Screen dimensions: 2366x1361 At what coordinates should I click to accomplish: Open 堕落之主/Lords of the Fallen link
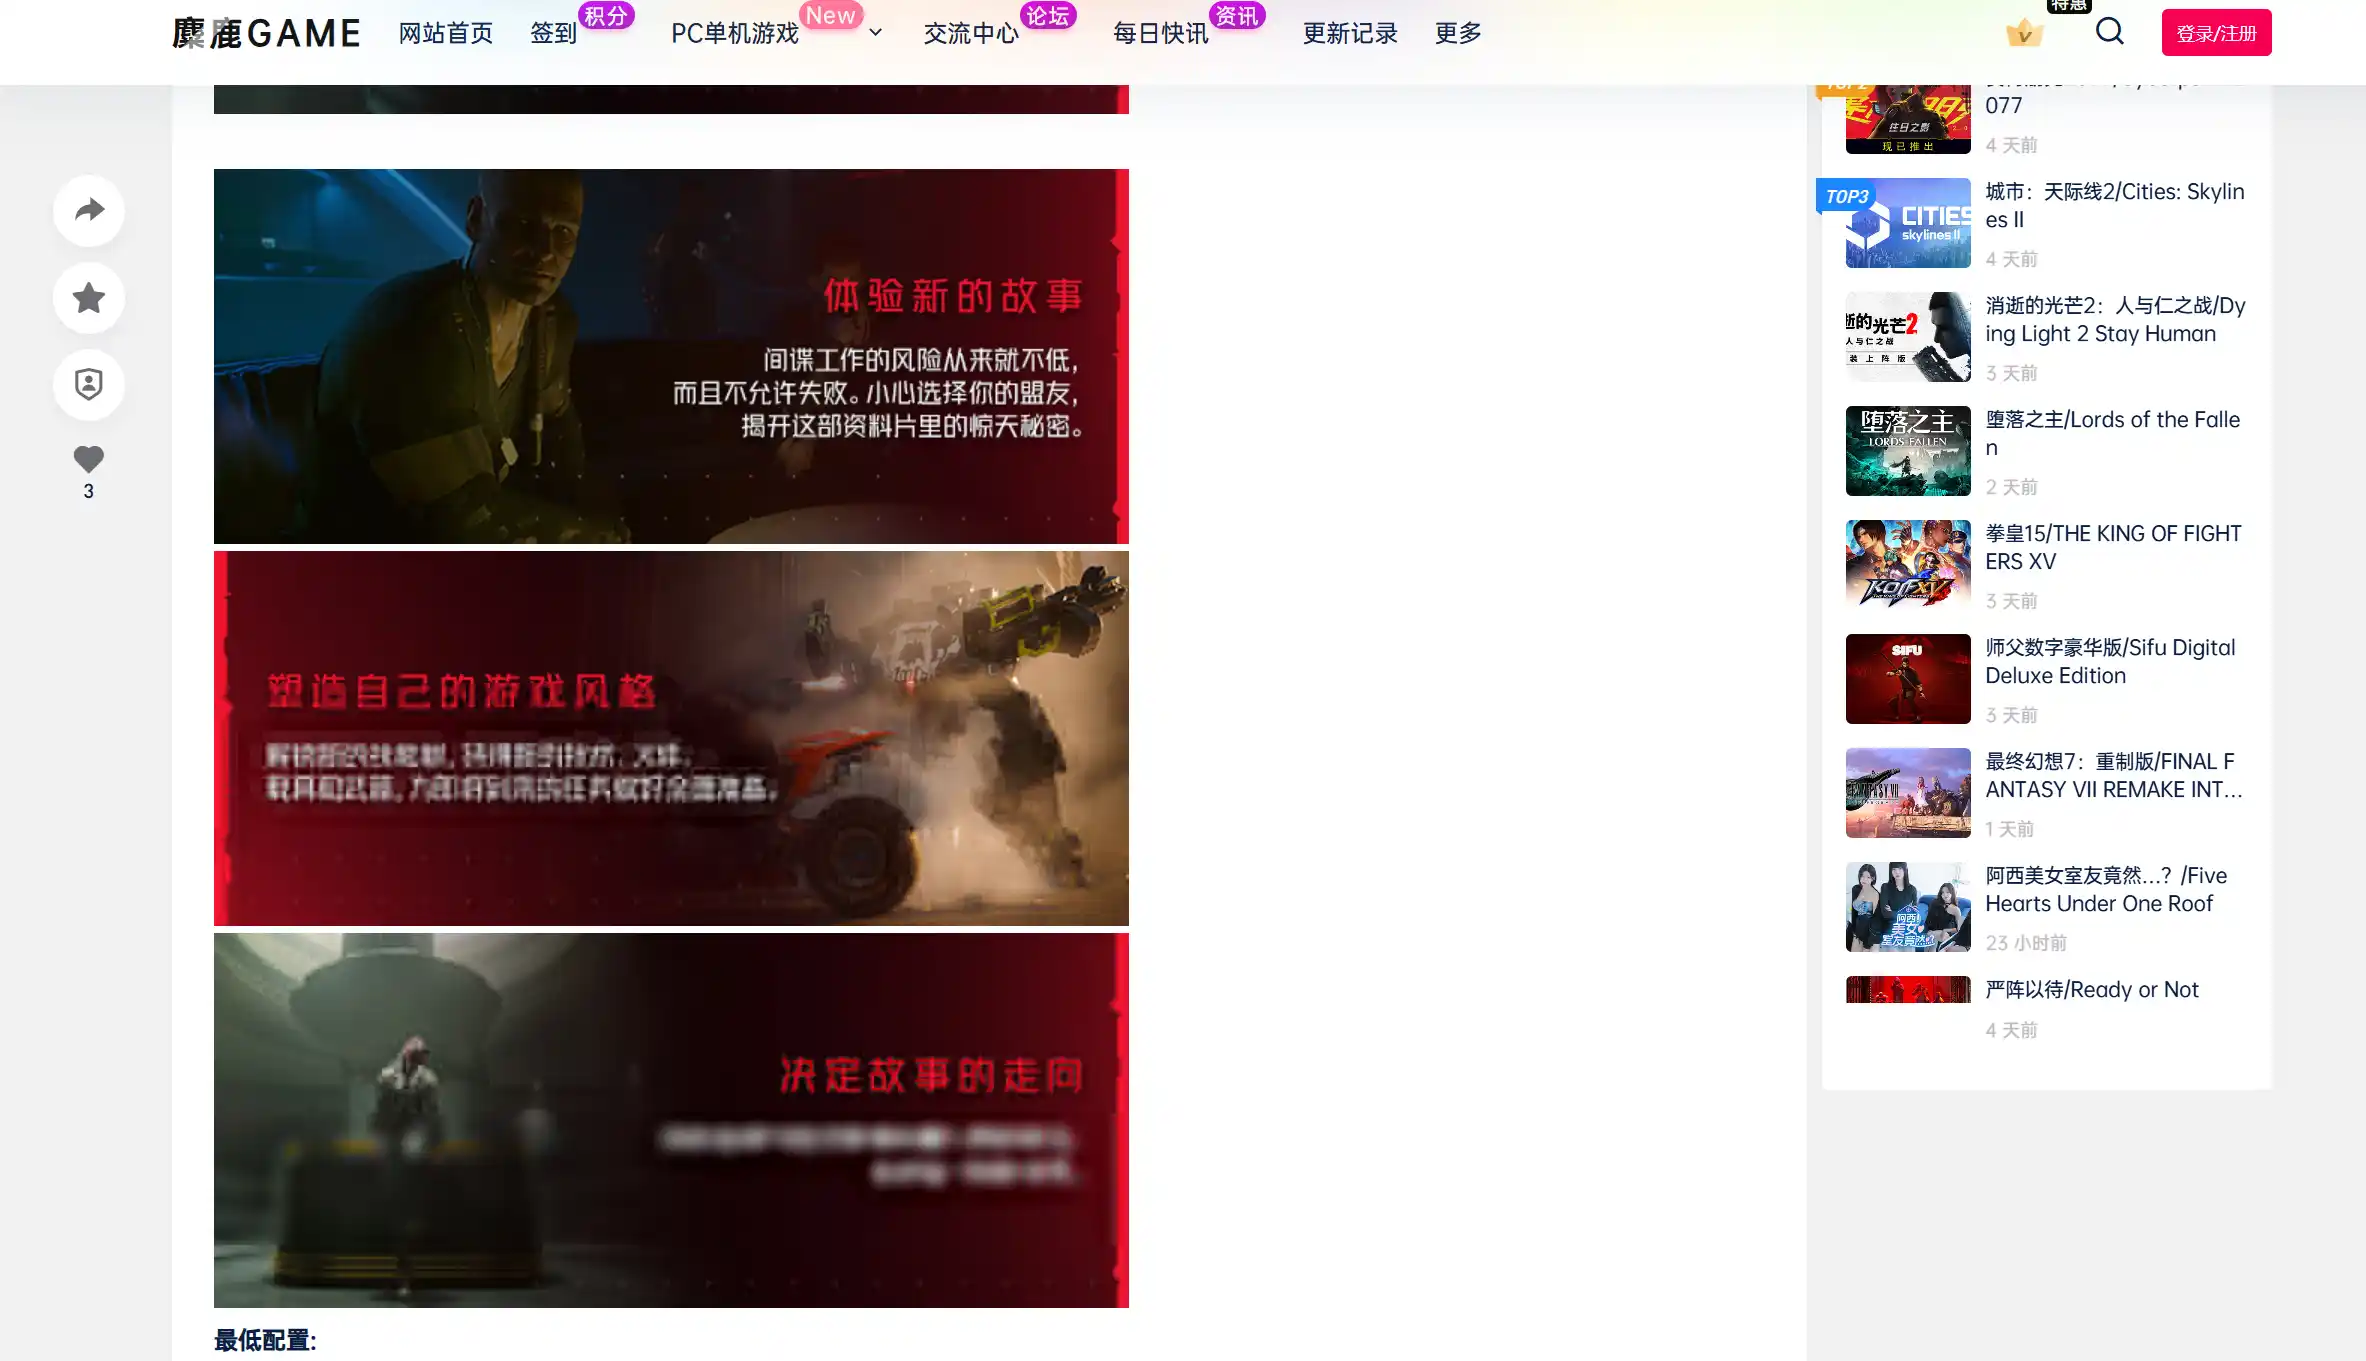point(2113,433)
